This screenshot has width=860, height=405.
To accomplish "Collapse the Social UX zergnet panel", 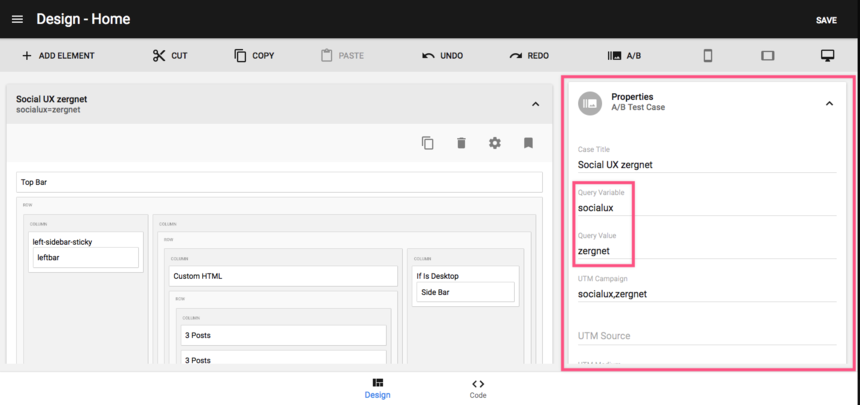I will (x=535, y=104).
